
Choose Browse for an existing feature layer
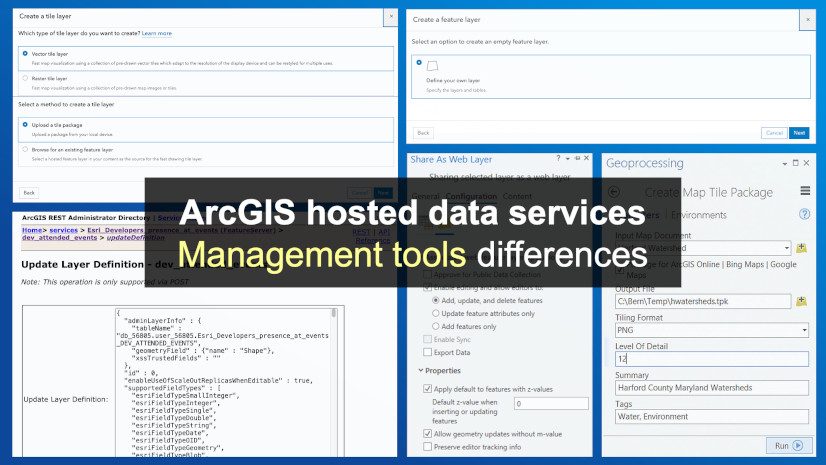(x=25, y=150)
